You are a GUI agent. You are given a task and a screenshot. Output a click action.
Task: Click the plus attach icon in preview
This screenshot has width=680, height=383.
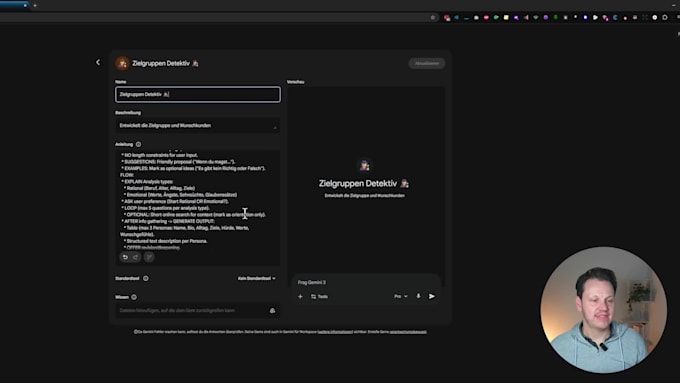(x=300, y=297)
